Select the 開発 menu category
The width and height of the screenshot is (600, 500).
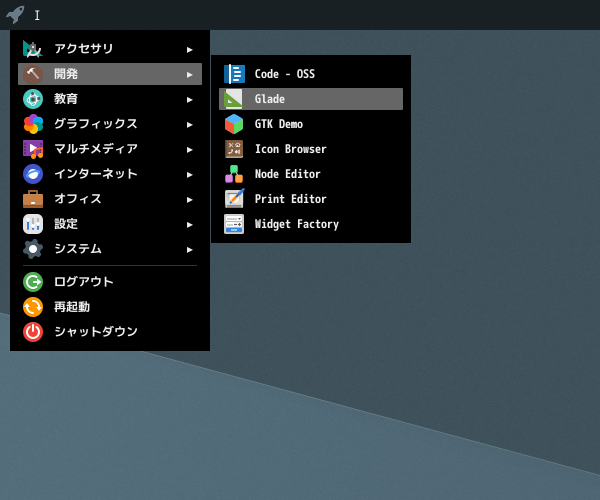tap(110, 74)
